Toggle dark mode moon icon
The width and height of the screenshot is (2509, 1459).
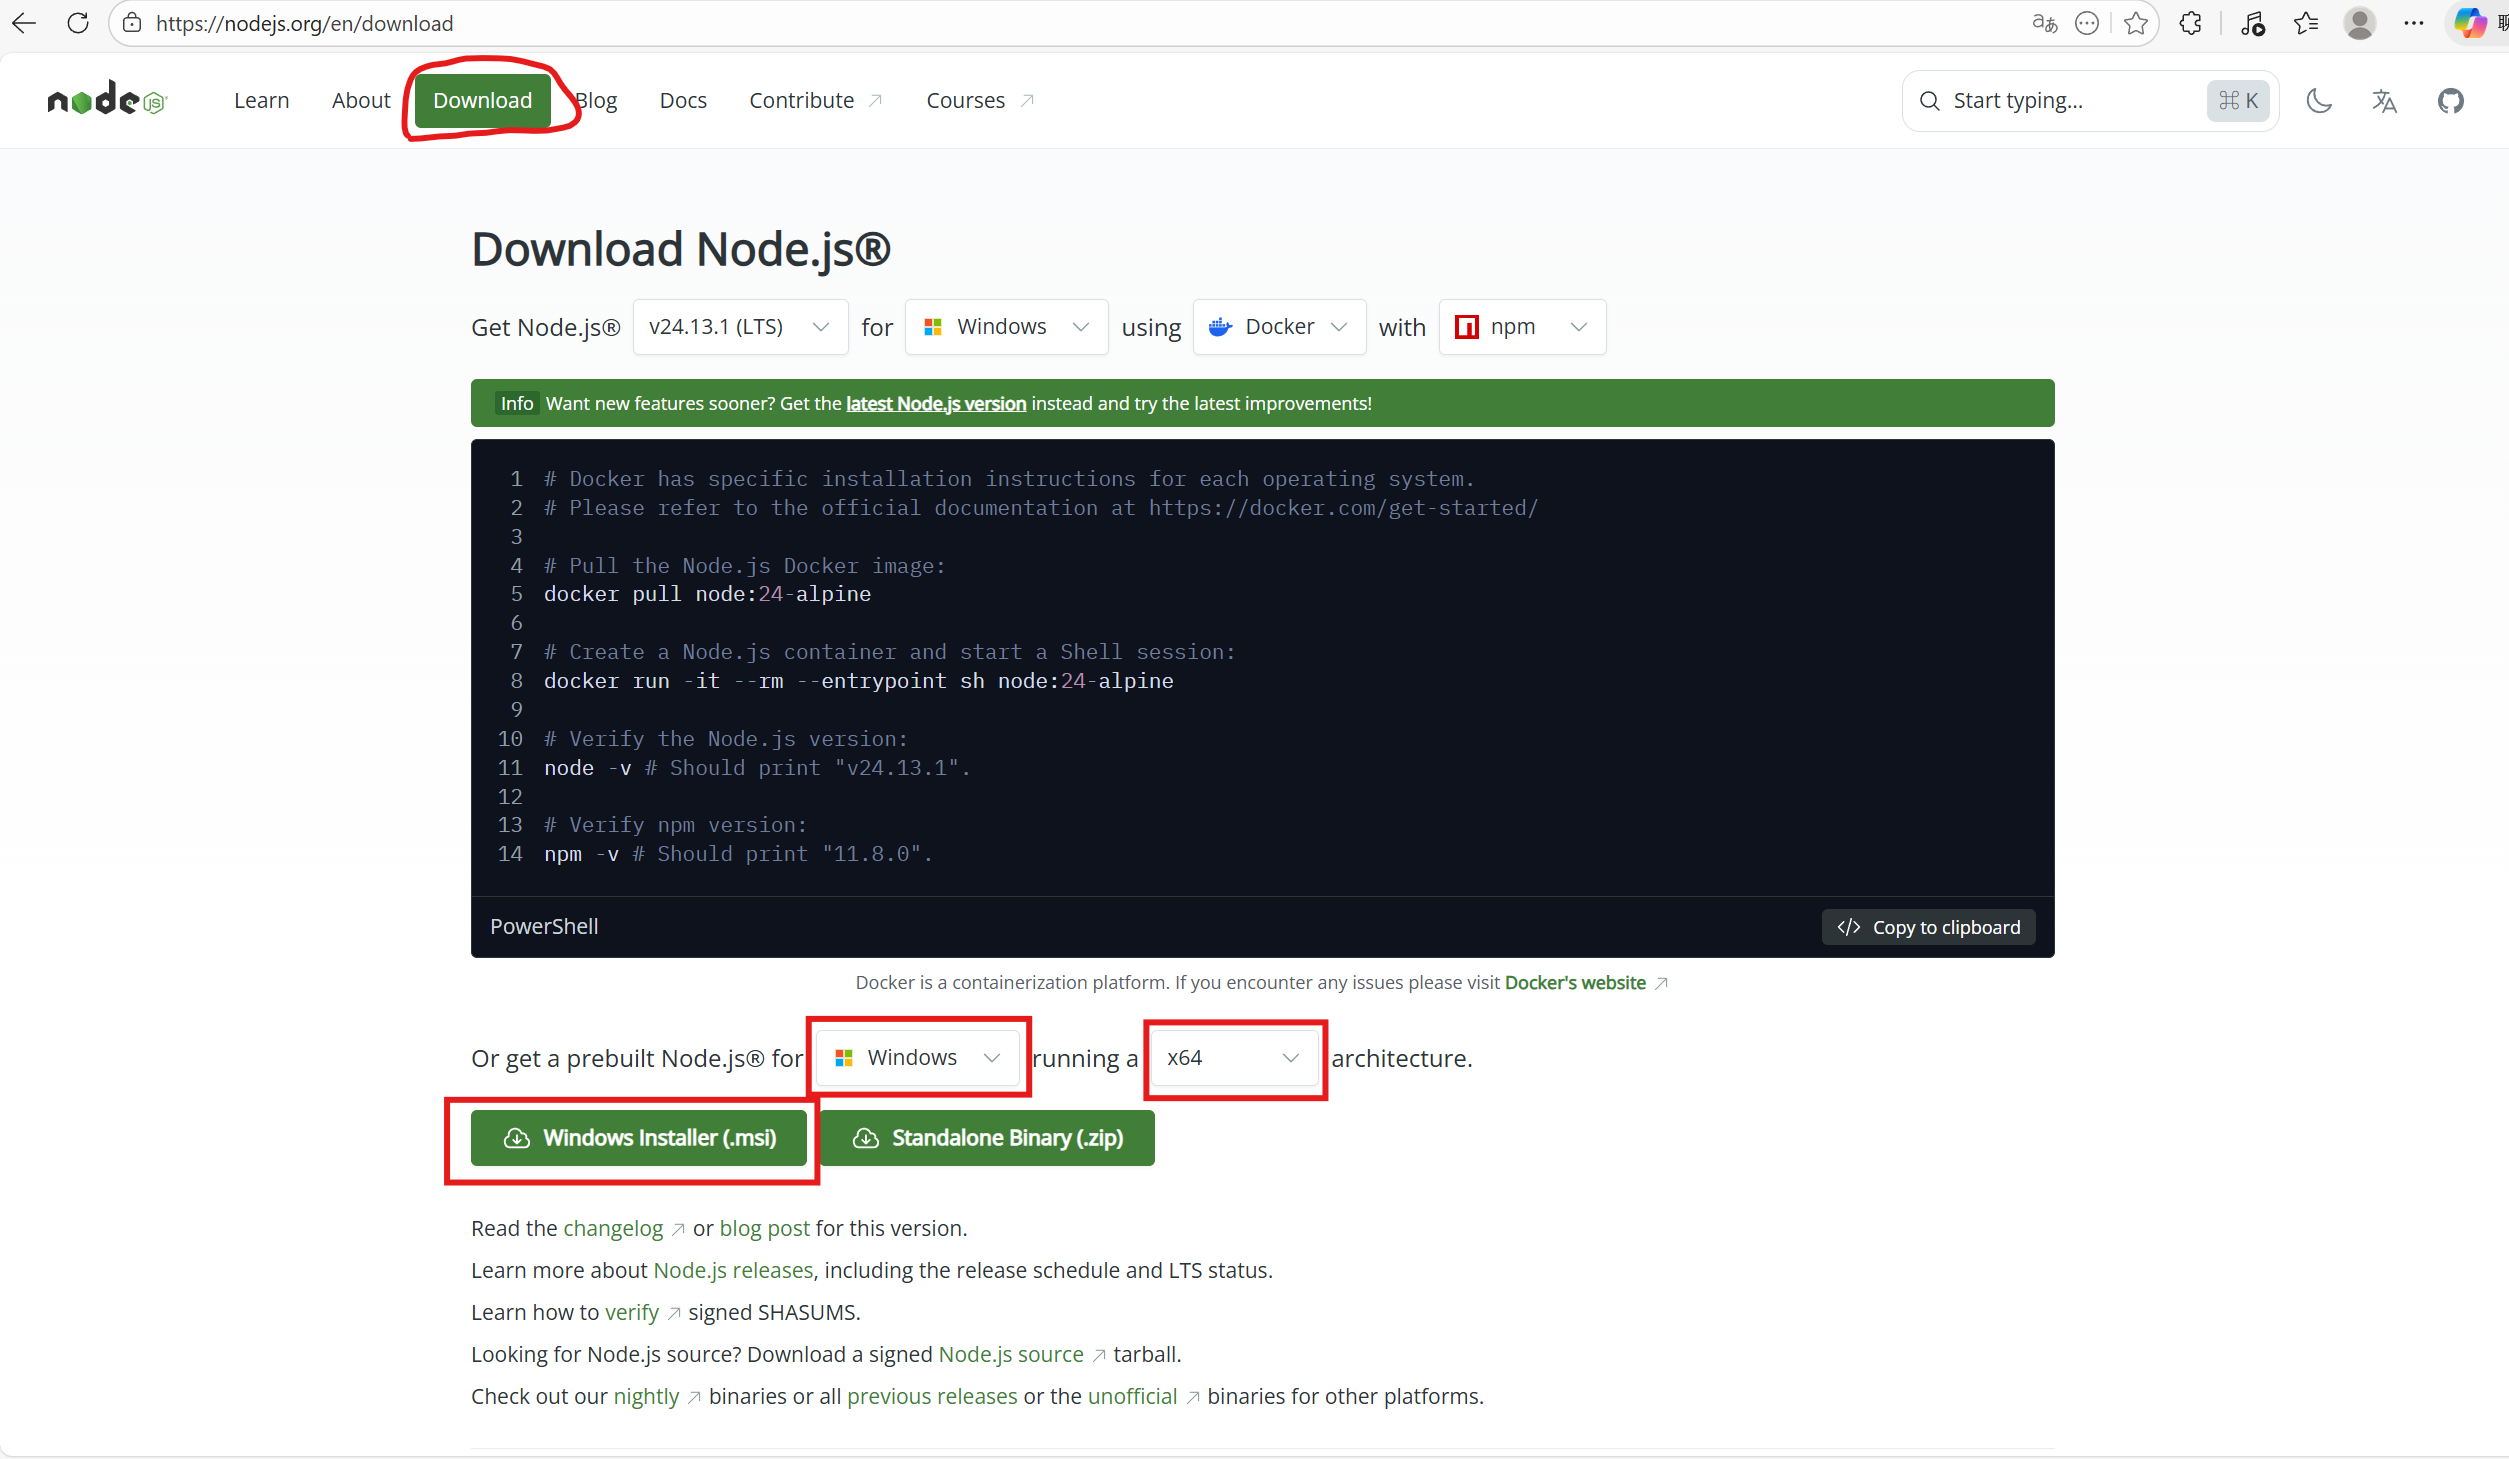(2318, 100)
